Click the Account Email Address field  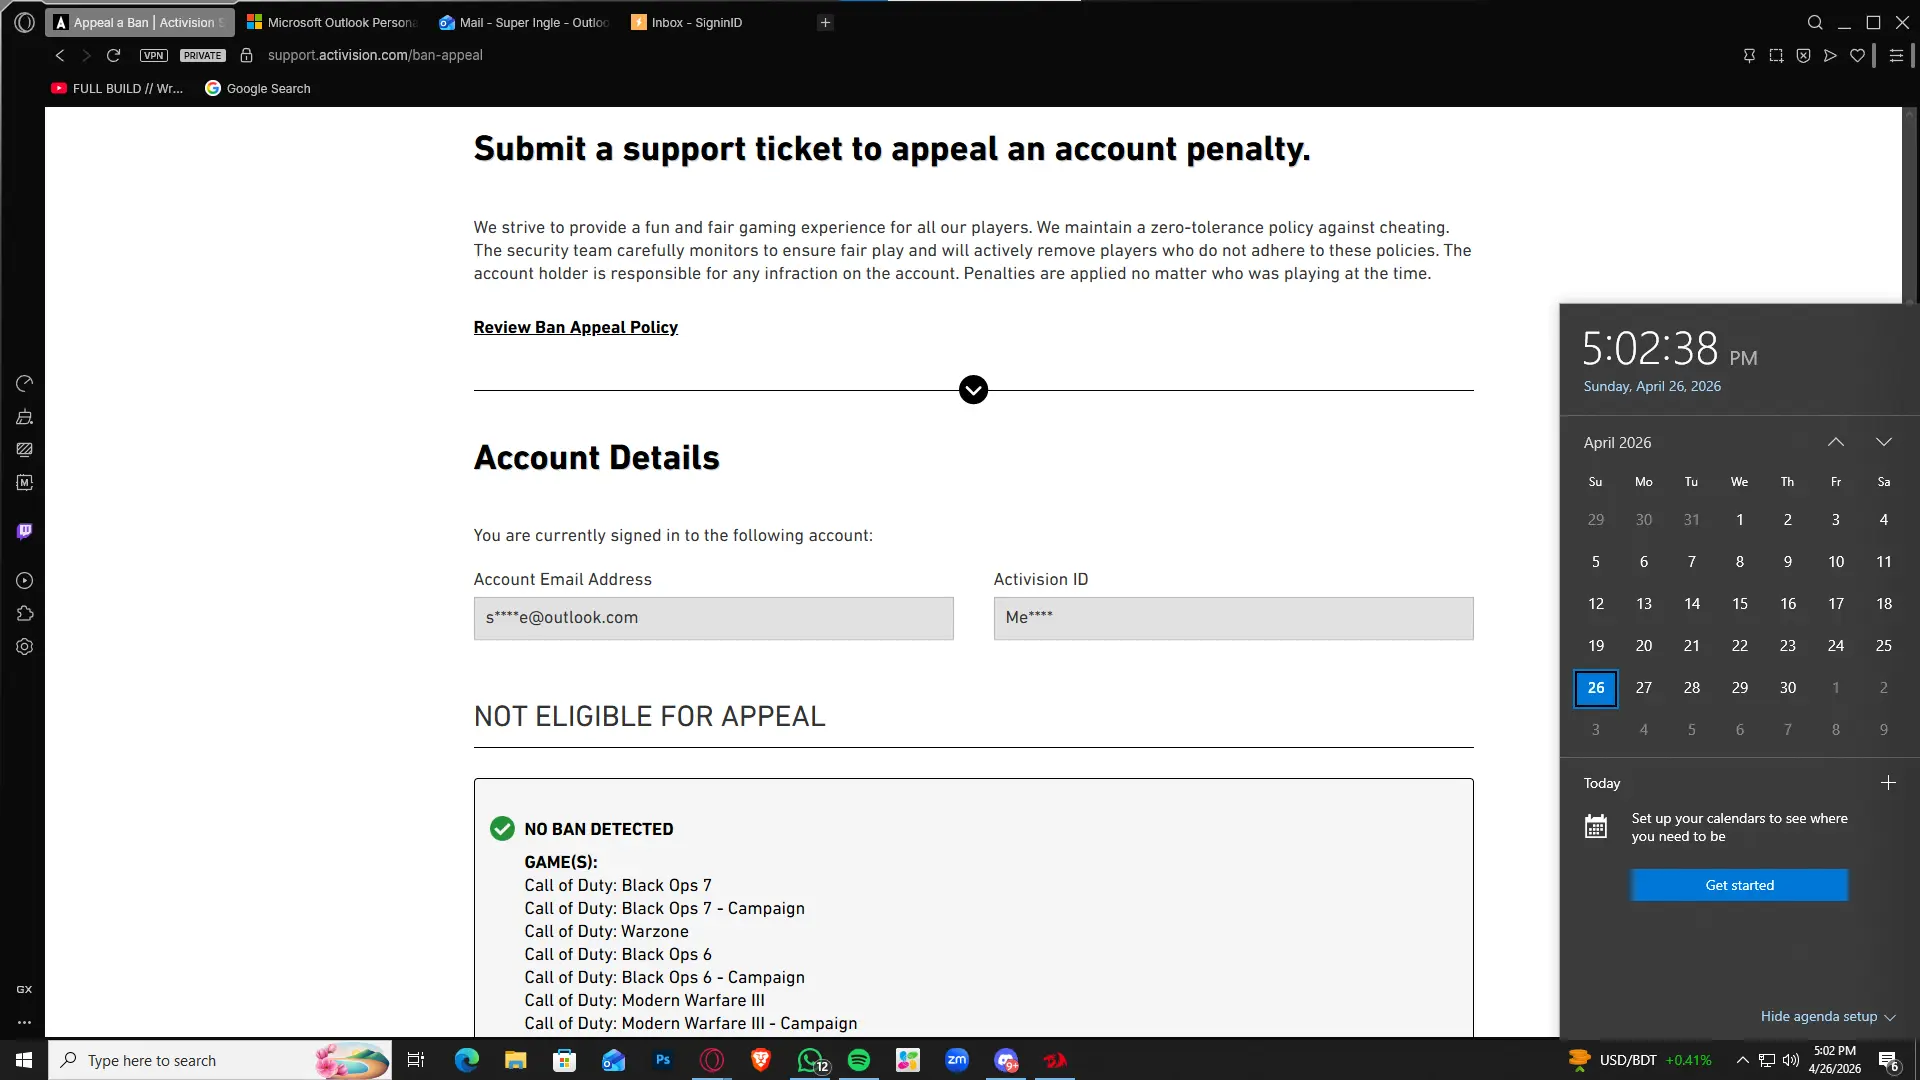click(x=713, y=618)
